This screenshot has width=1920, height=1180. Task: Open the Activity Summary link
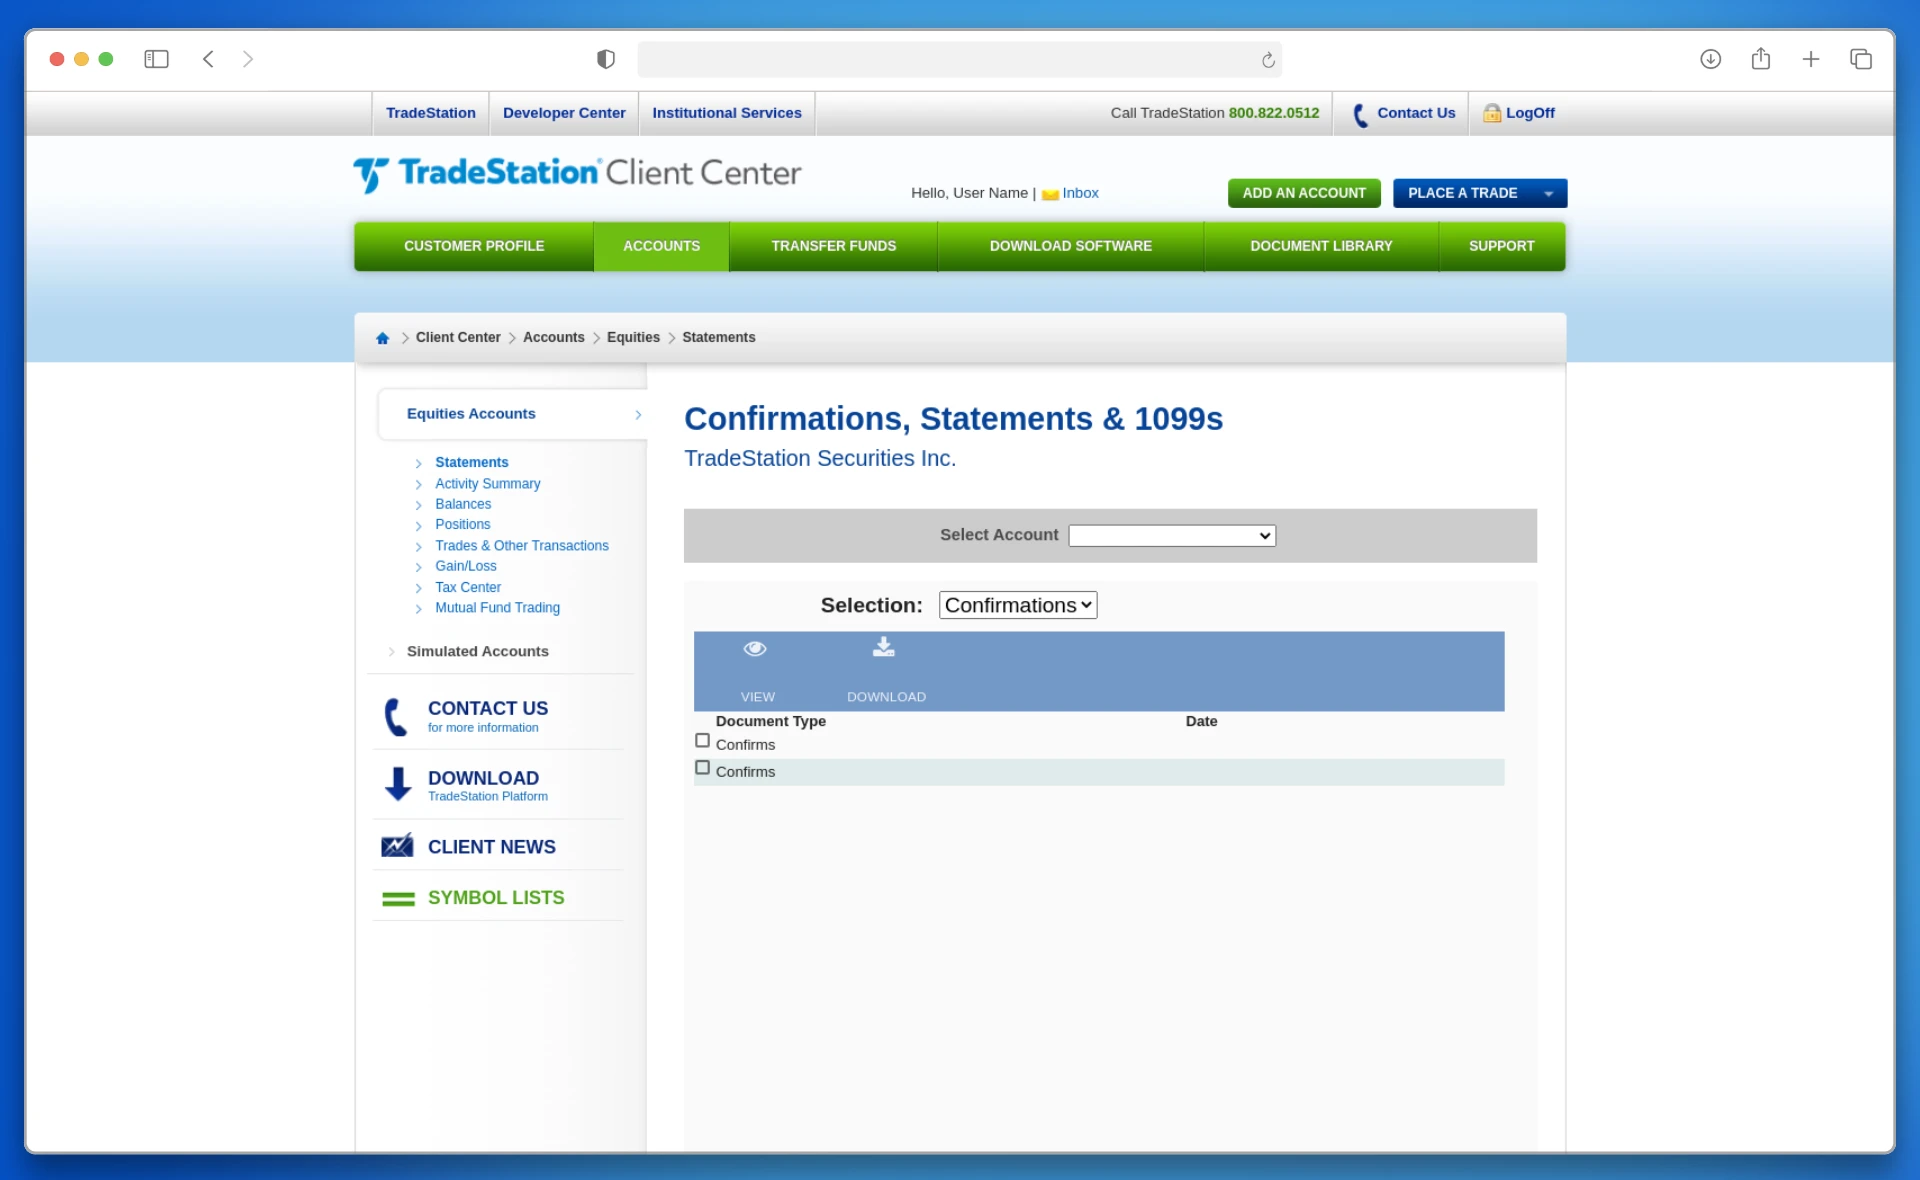(x=487, y=483)
